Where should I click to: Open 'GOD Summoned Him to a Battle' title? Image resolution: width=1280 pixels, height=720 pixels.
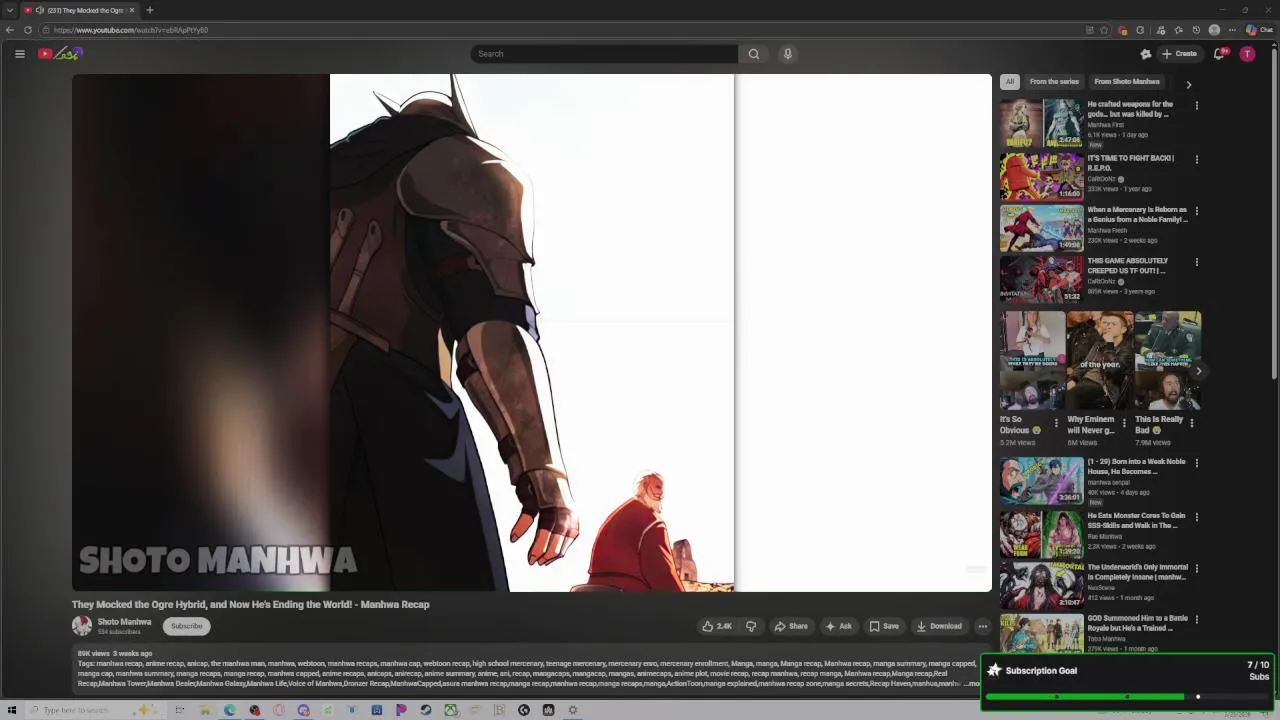(1137, 623)
